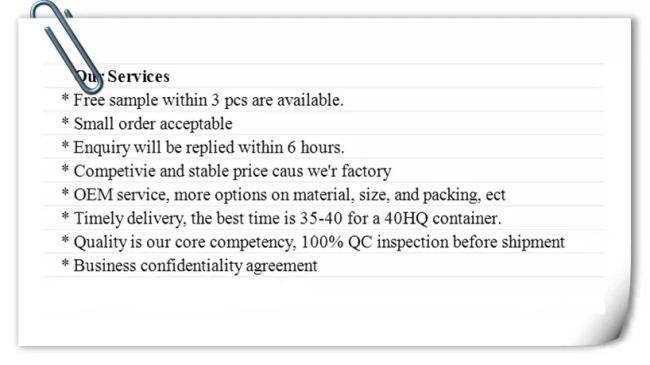Viewport: 650px width, 365px height.
Task: Click the 'Services' heading word
Action: (138, 76)
